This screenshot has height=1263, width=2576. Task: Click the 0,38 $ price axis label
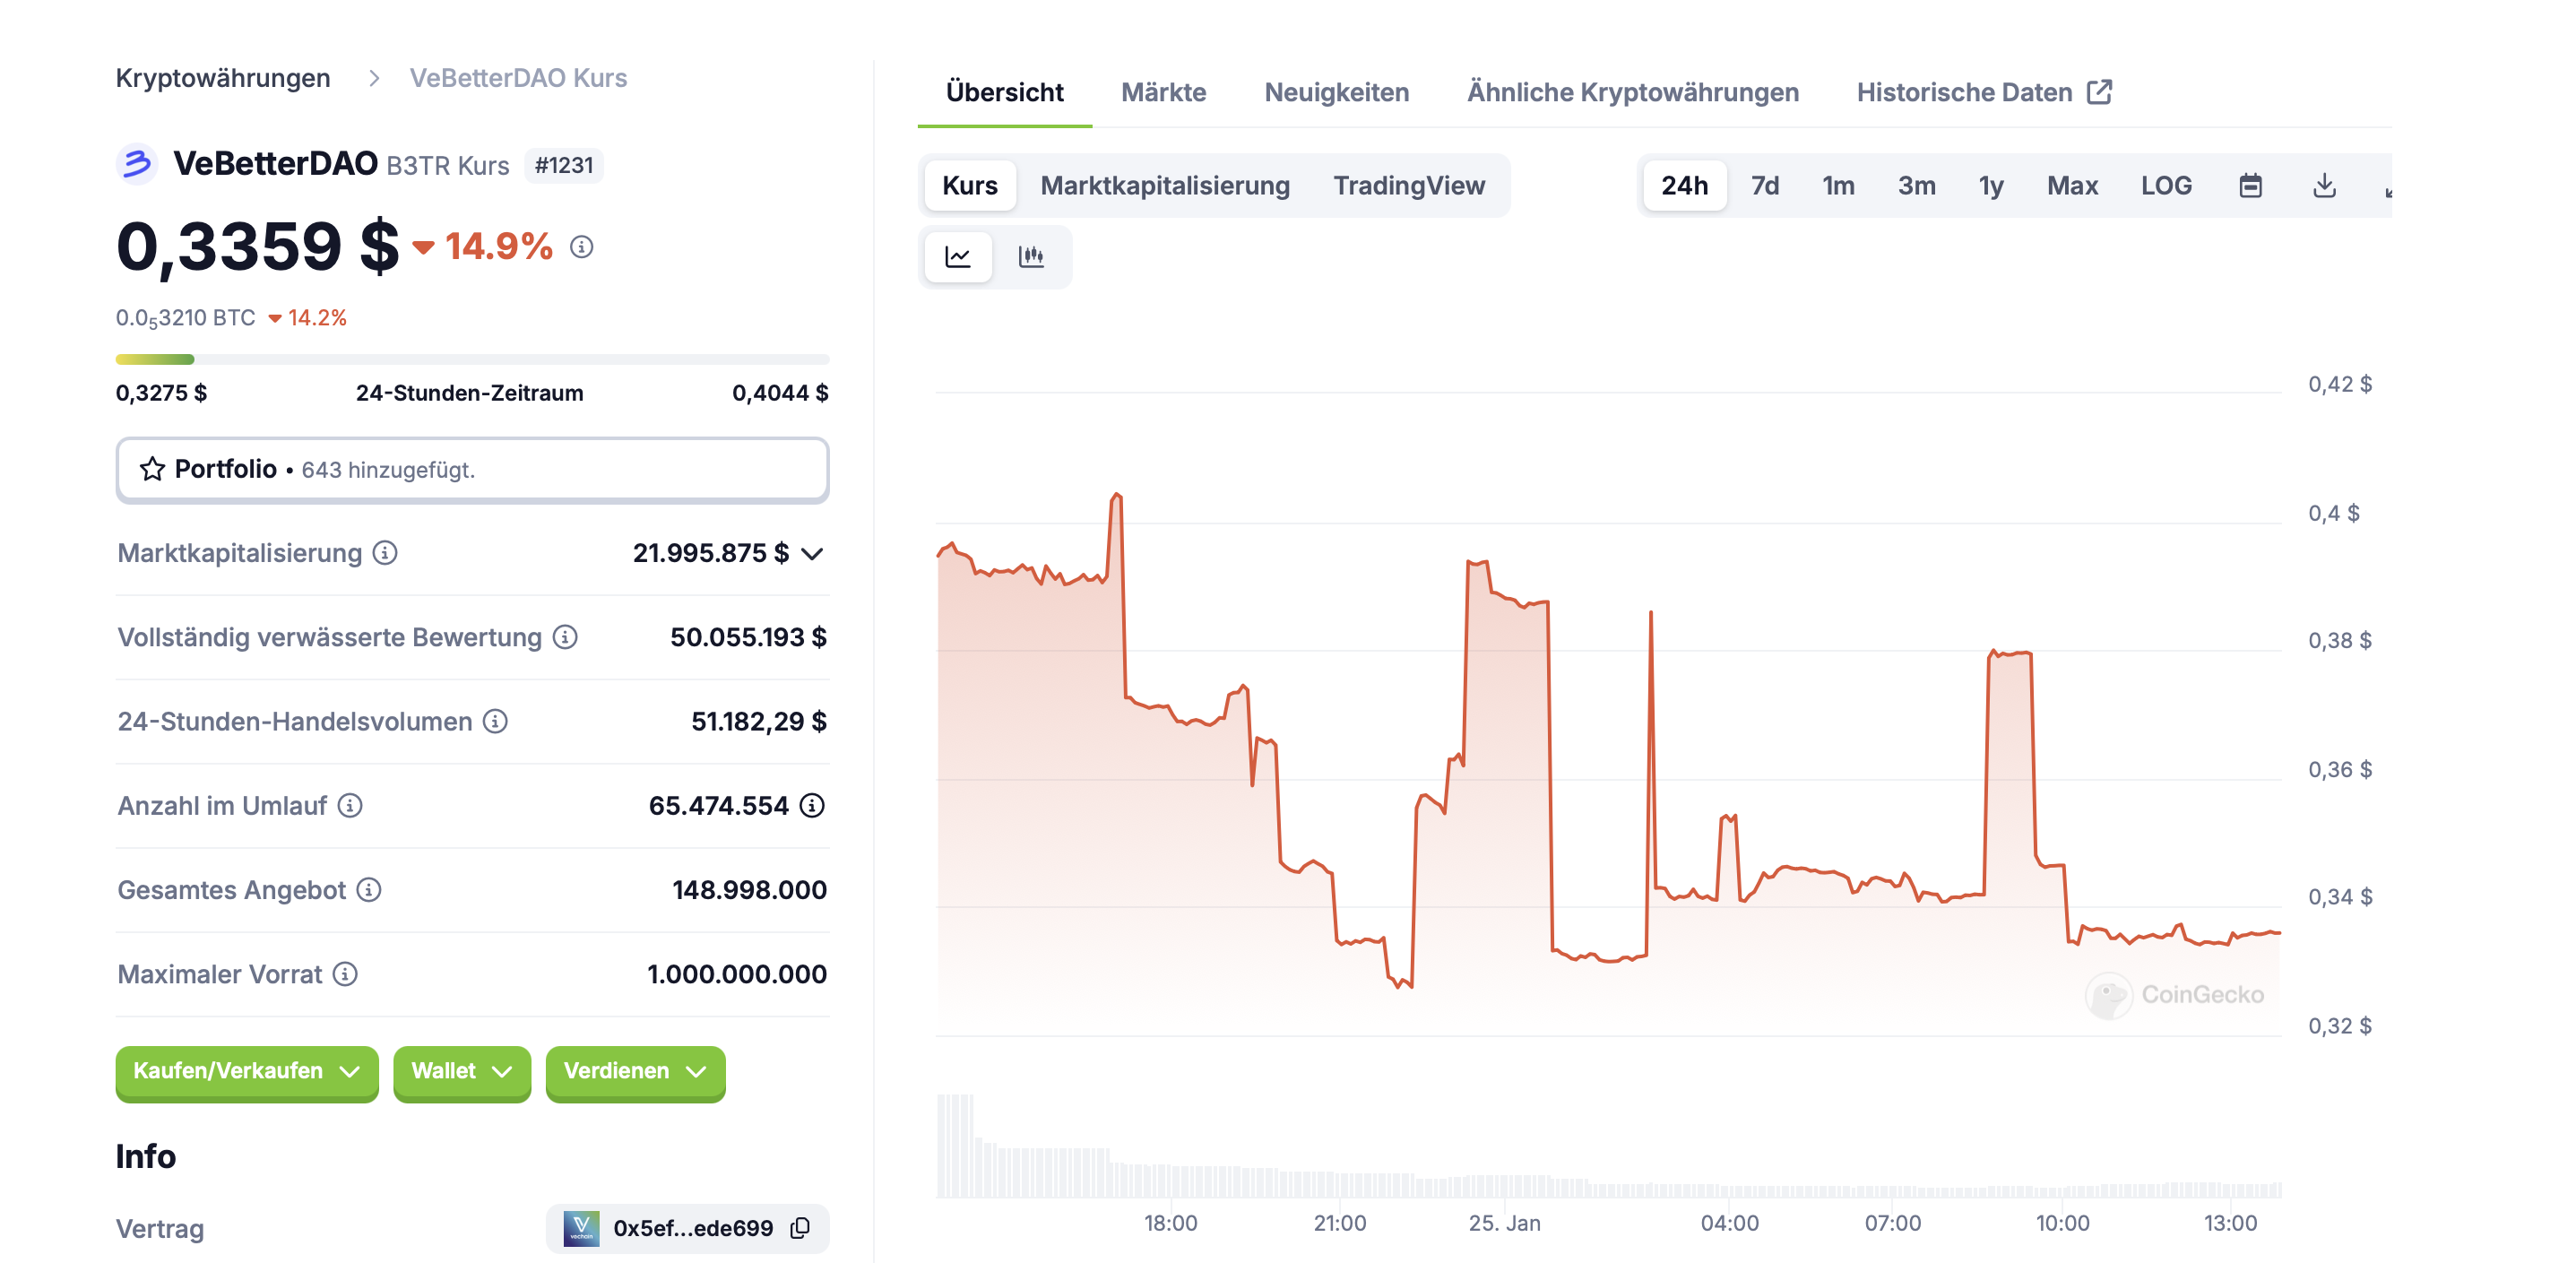(x=2339, y=640)
